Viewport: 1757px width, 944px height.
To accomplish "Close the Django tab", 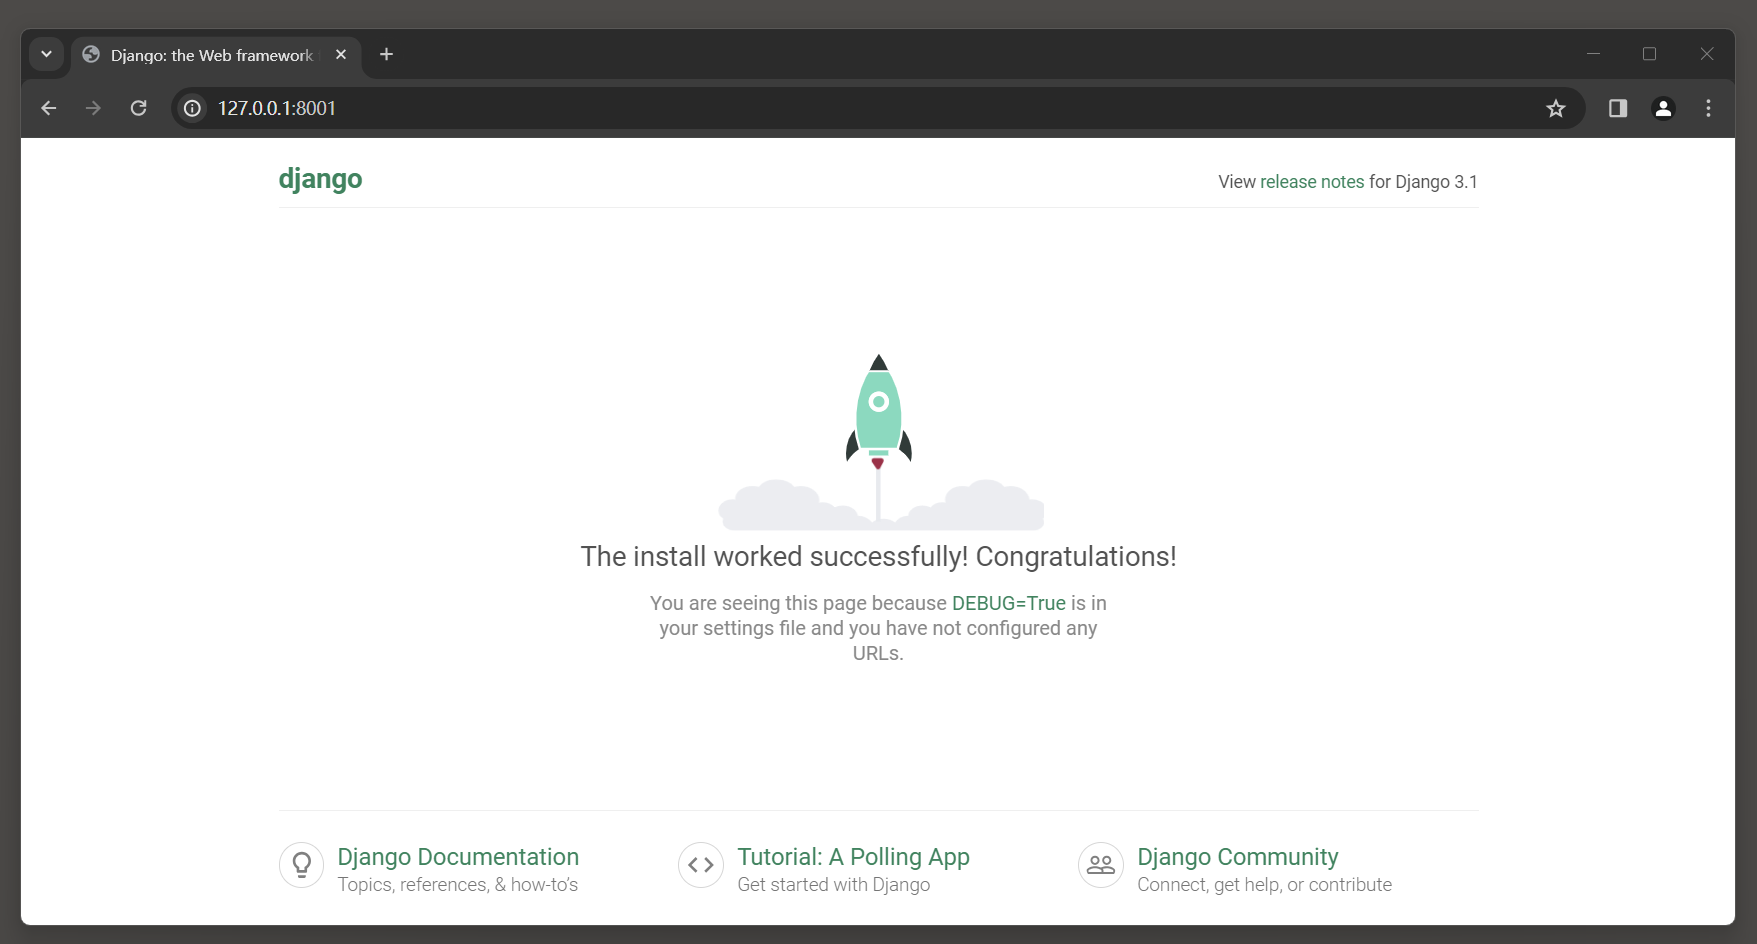I will click(341, 55).
